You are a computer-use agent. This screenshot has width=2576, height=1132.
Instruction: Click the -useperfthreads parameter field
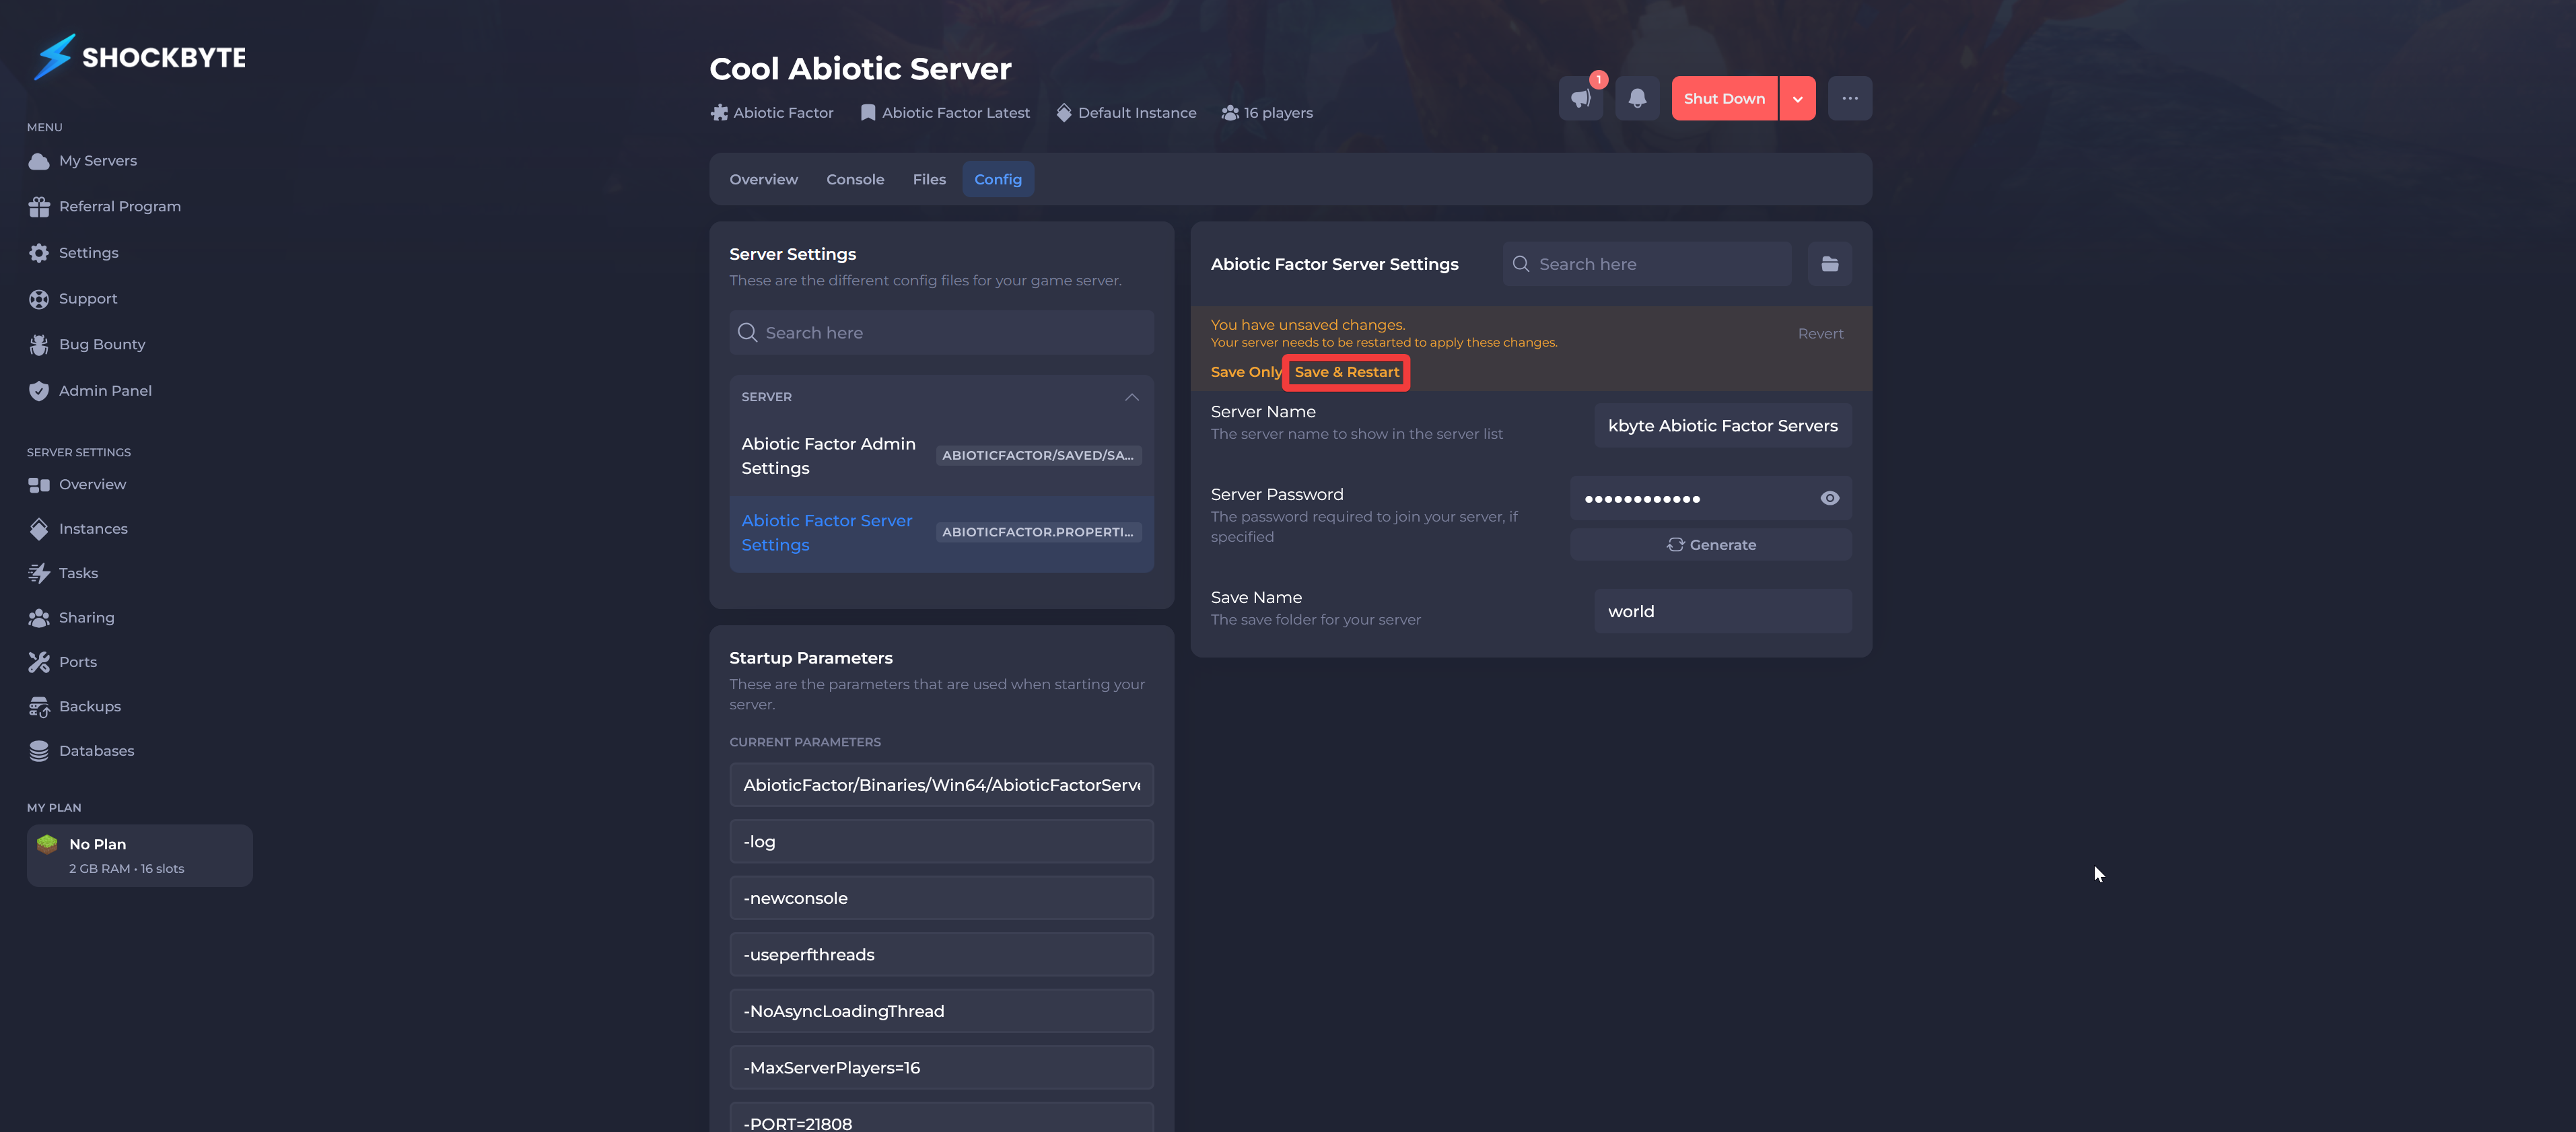tap(941, 955)
